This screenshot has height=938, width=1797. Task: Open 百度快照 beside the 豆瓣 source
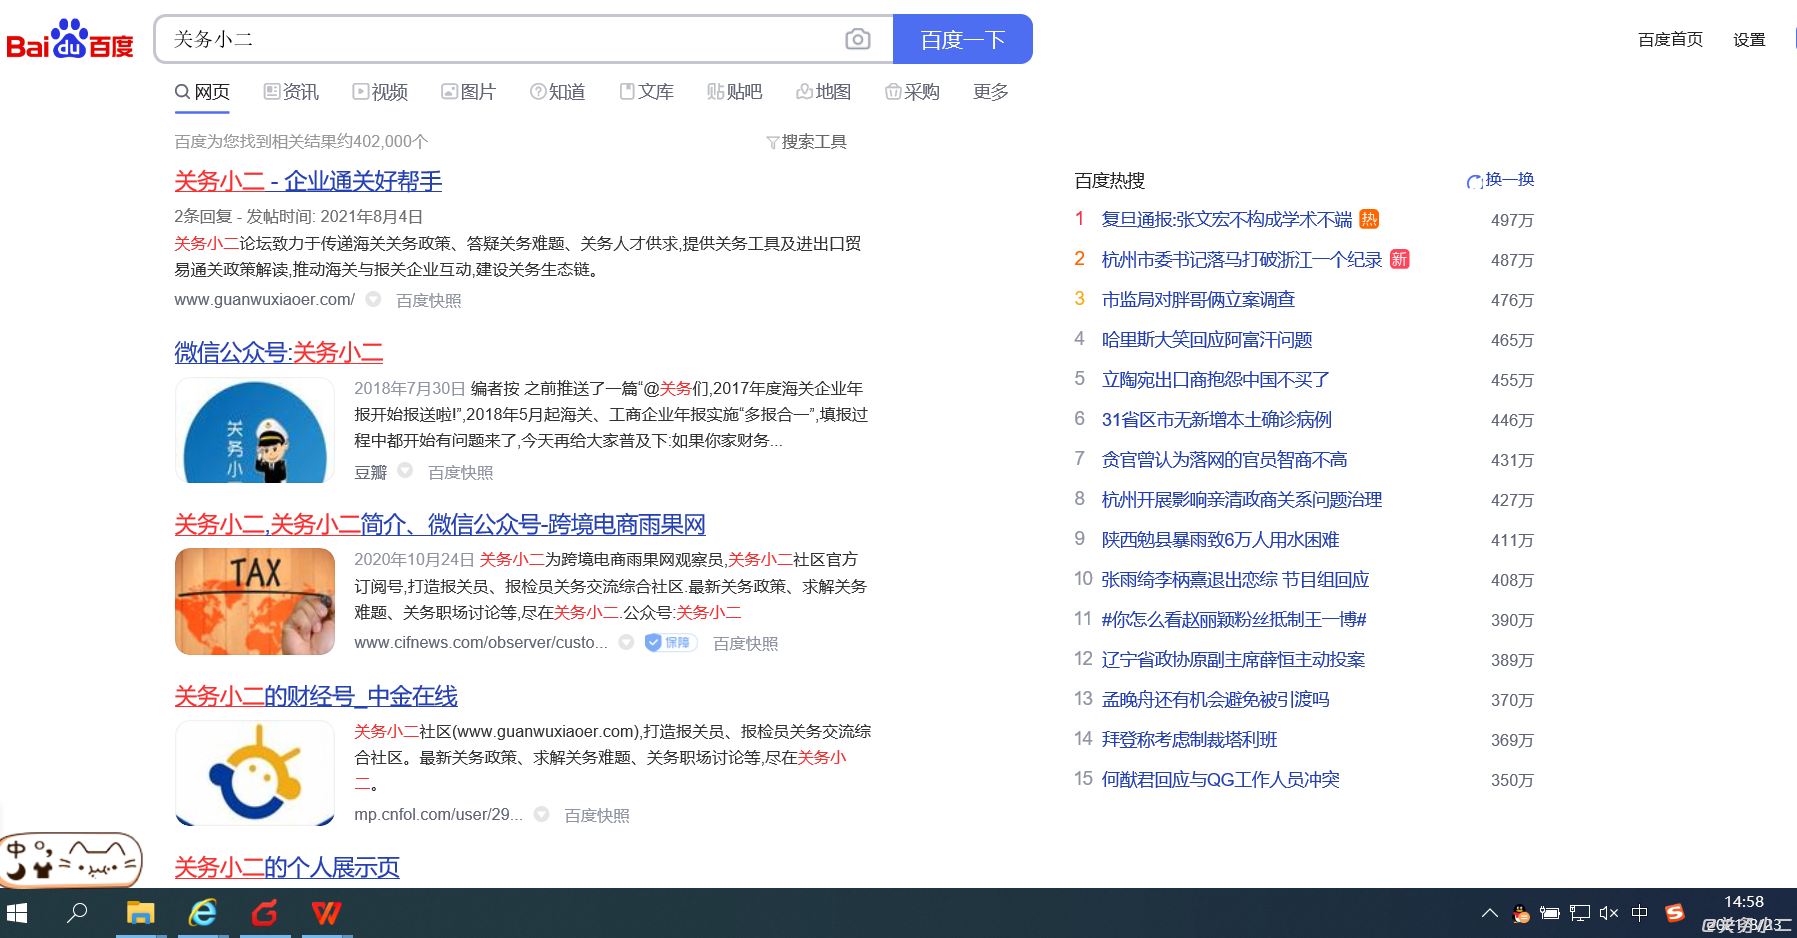click(x=461, y=473)
